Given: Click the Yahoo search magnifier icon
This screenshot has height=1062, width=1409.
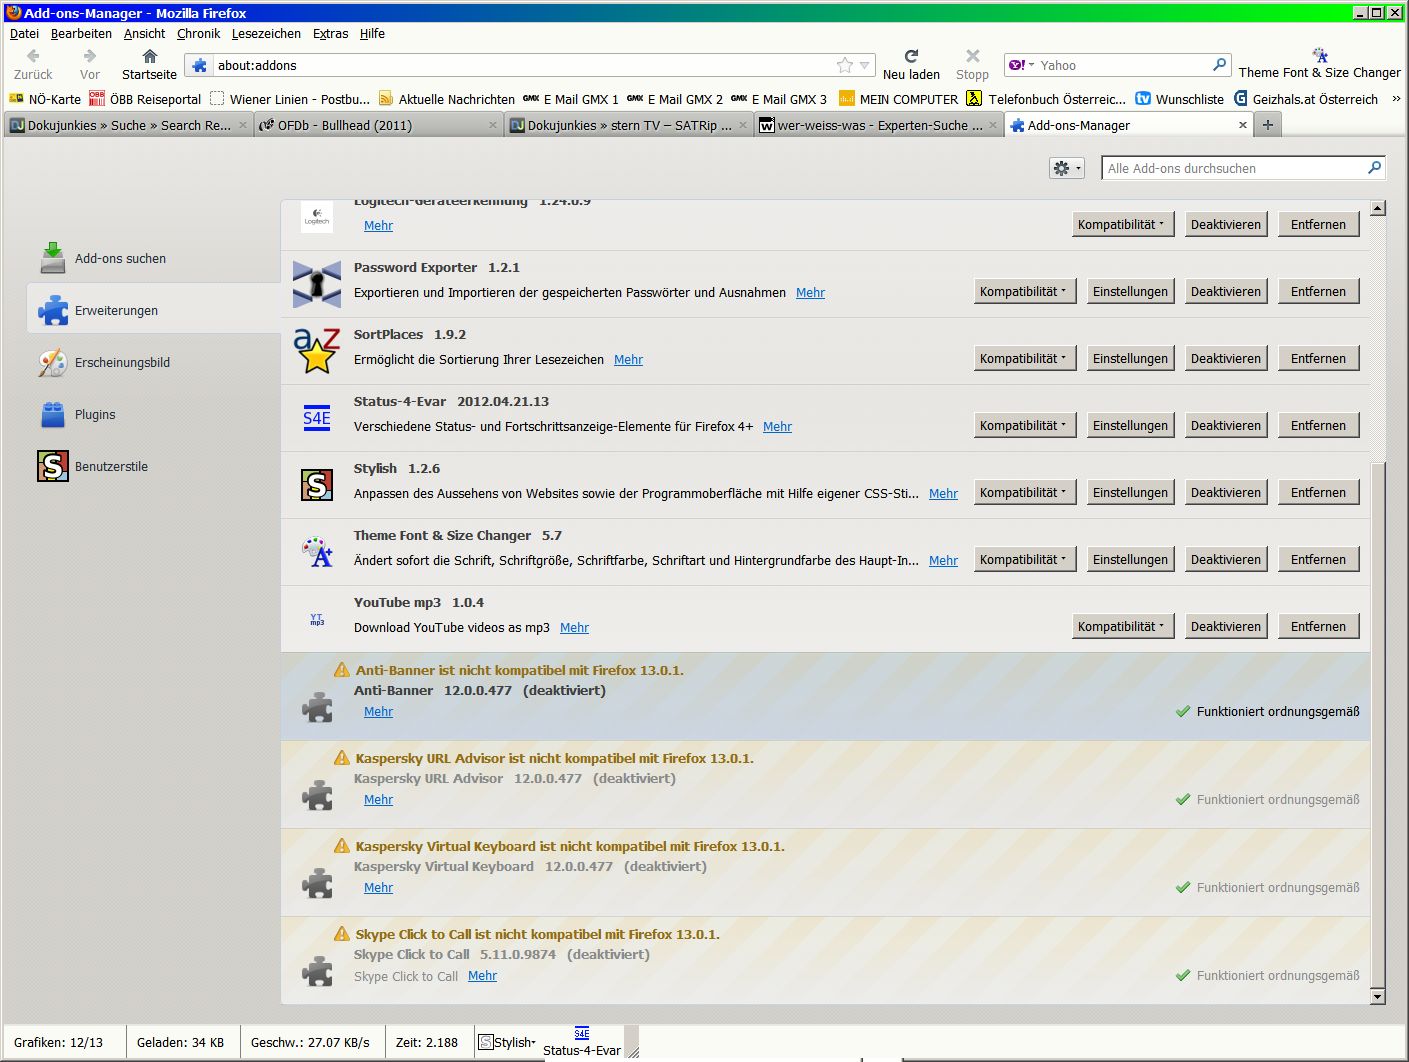Looking at the screenshot, I should click(x=1219, y=65).
